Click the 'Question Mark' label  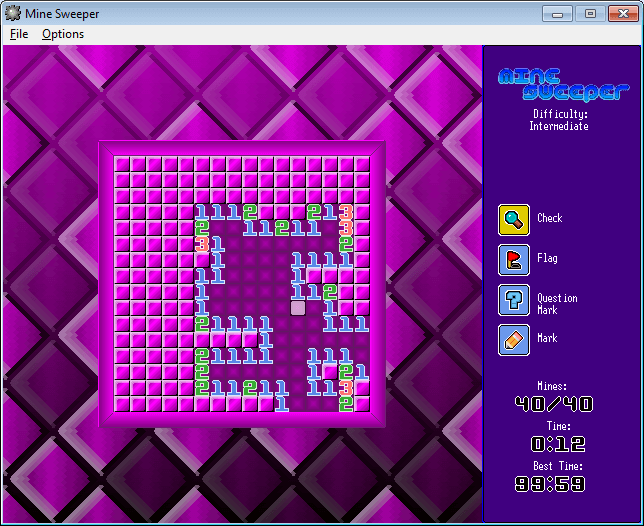pyautogui.click(x=557, y=304)
